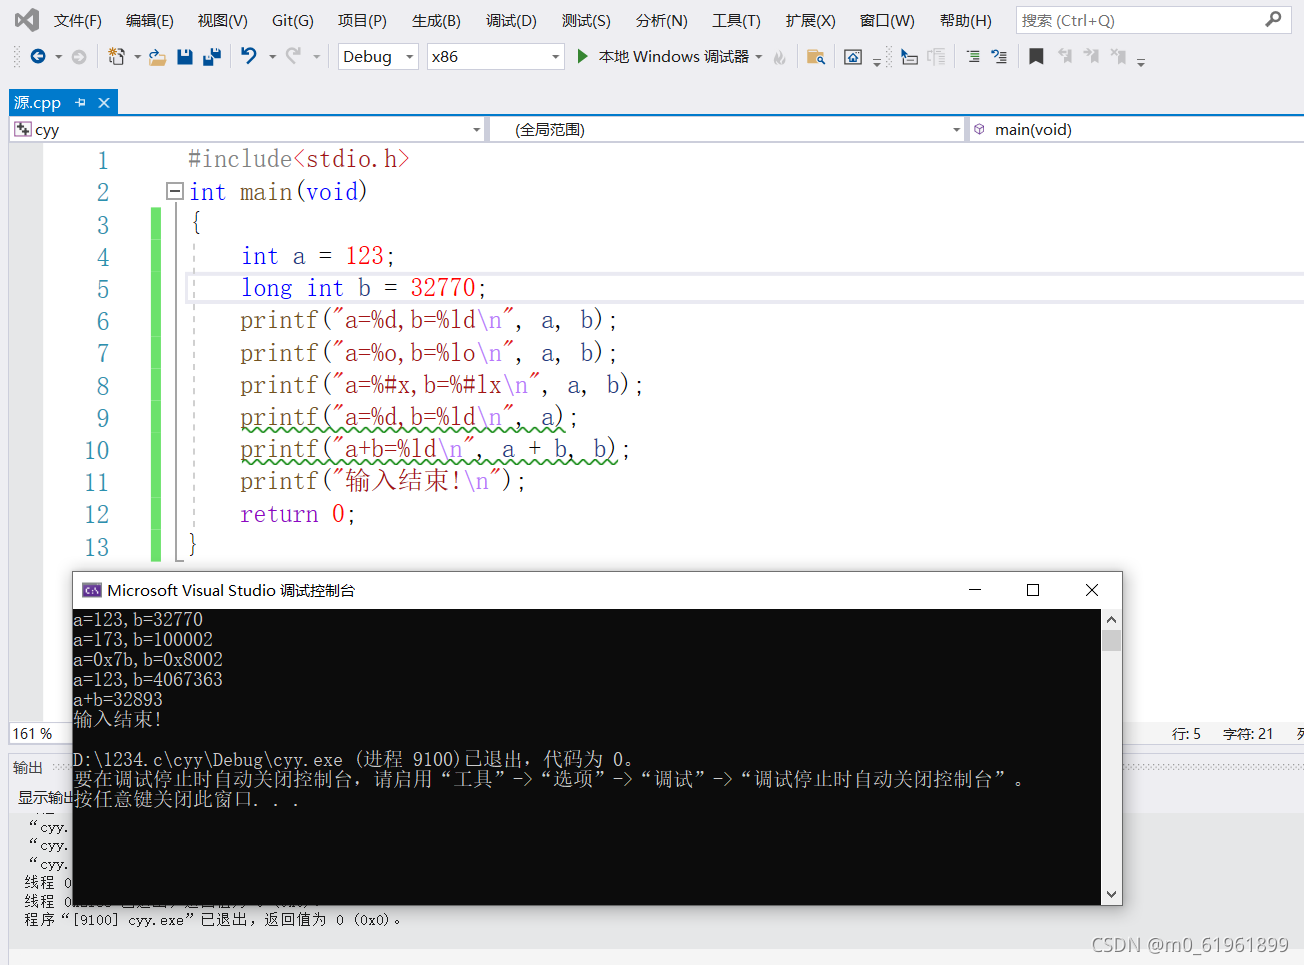Open the undo history dropdown arrow
This screenshot has width=1304, height=965.
tap(272, 57)
